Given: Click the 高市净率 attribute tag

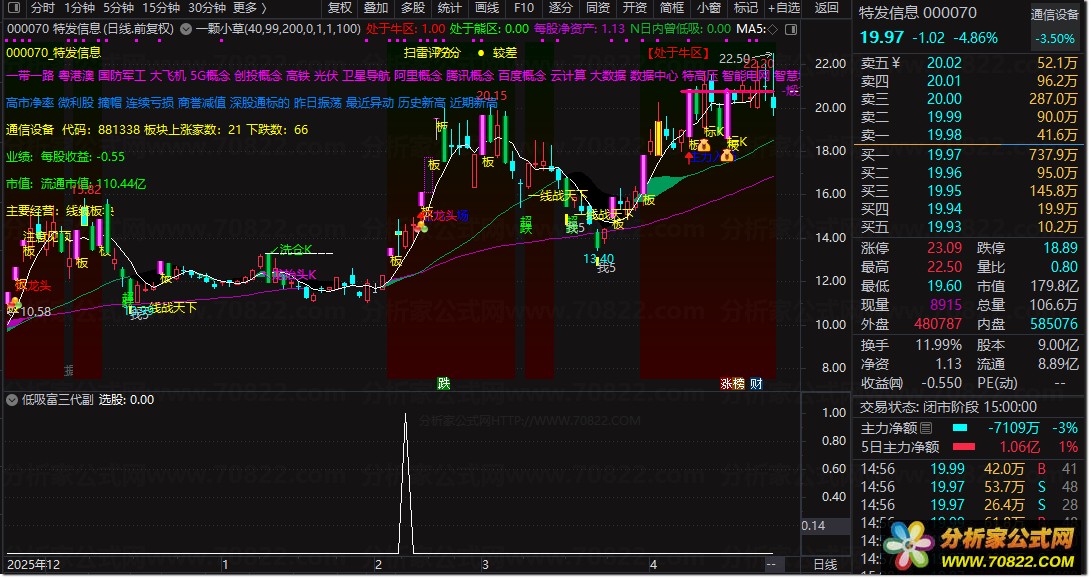Looking at the screenshot, I should (x=30, y=103).
